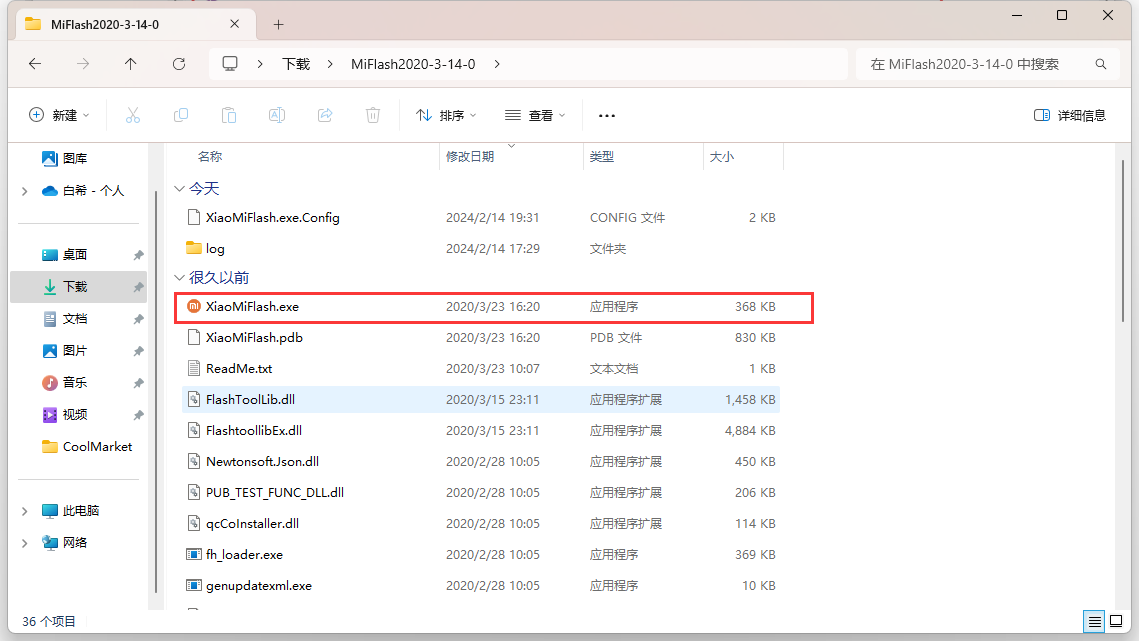Select the XiaoMiFlash.exe.Config file name
Image resolution: width=1139 pixels, height=641 pixels.
(x=272, y=217)
